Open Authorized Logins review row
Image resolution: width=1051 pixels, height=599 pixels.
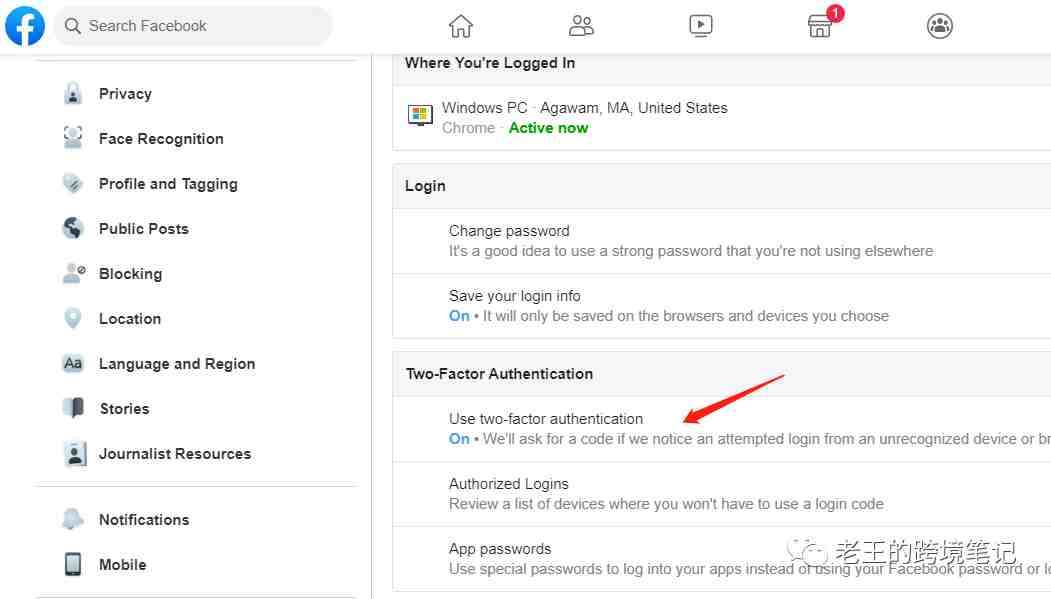coord(721,494)
